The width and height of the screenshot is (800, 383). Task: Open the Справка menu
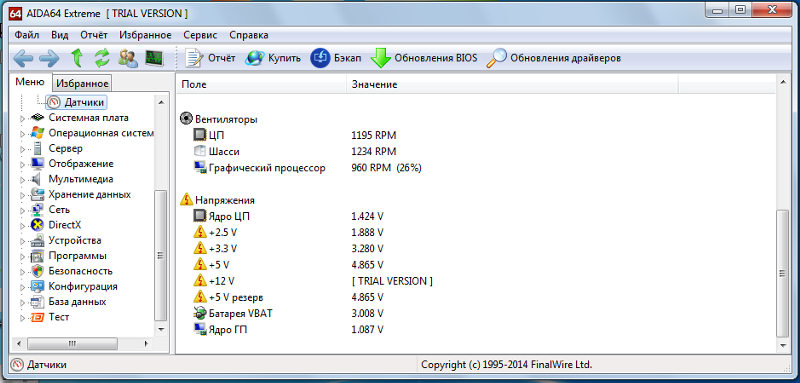[x=249, y=35]
